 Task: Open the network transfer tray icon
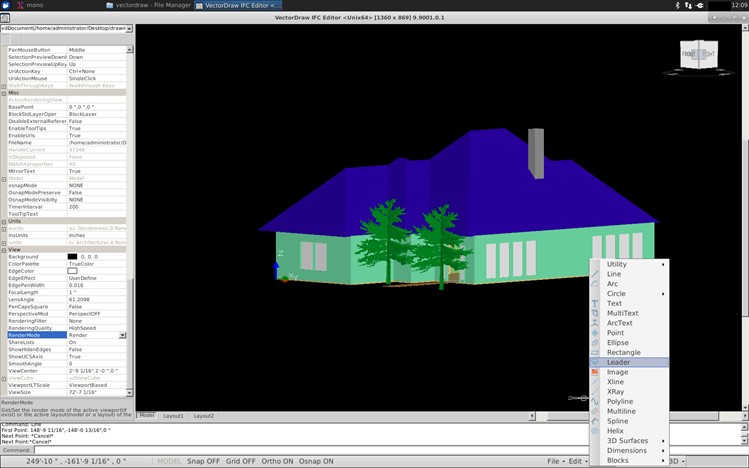pos(688,5)
